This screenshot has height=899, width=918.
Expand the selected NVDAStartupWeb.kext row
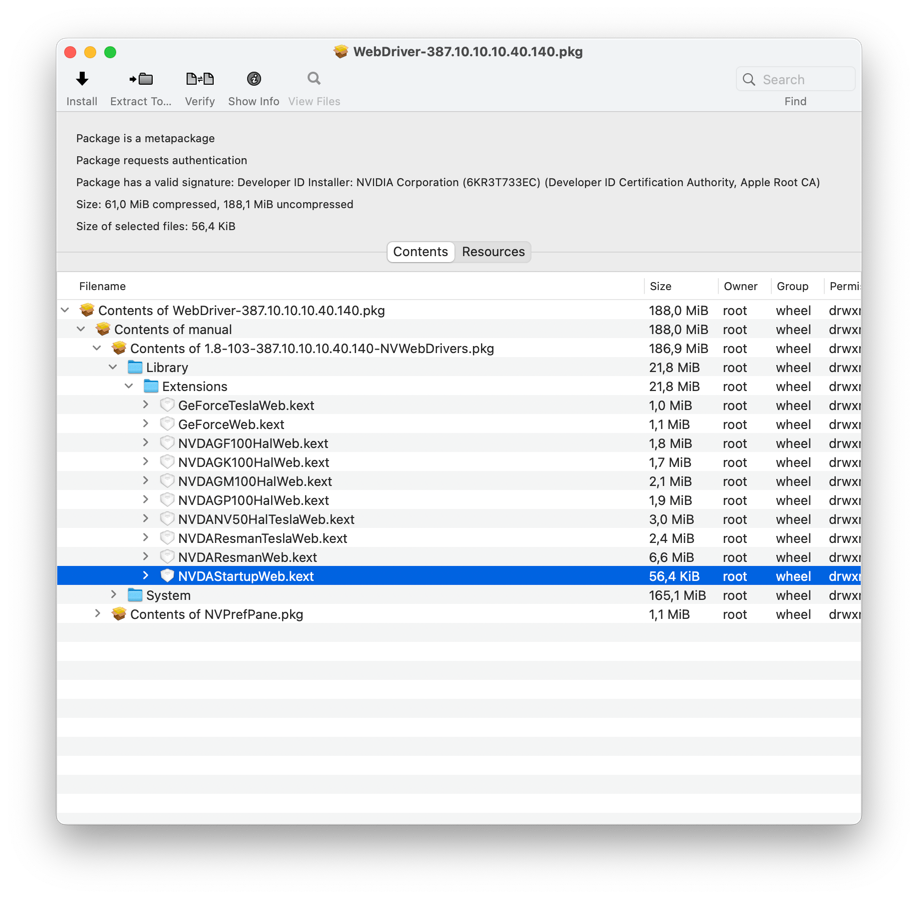point(145,576)
